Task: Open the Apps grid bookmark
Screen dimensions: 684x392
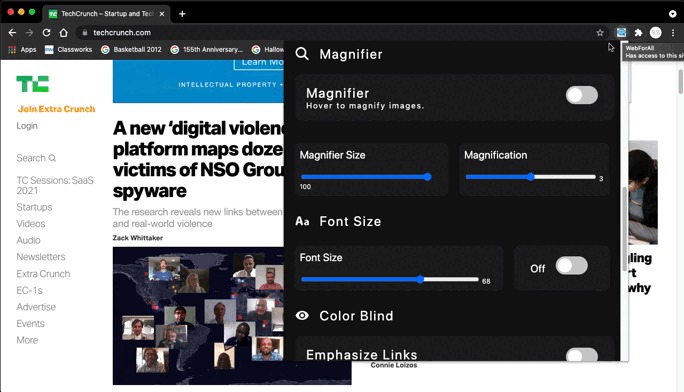Action: pos(23,50)
